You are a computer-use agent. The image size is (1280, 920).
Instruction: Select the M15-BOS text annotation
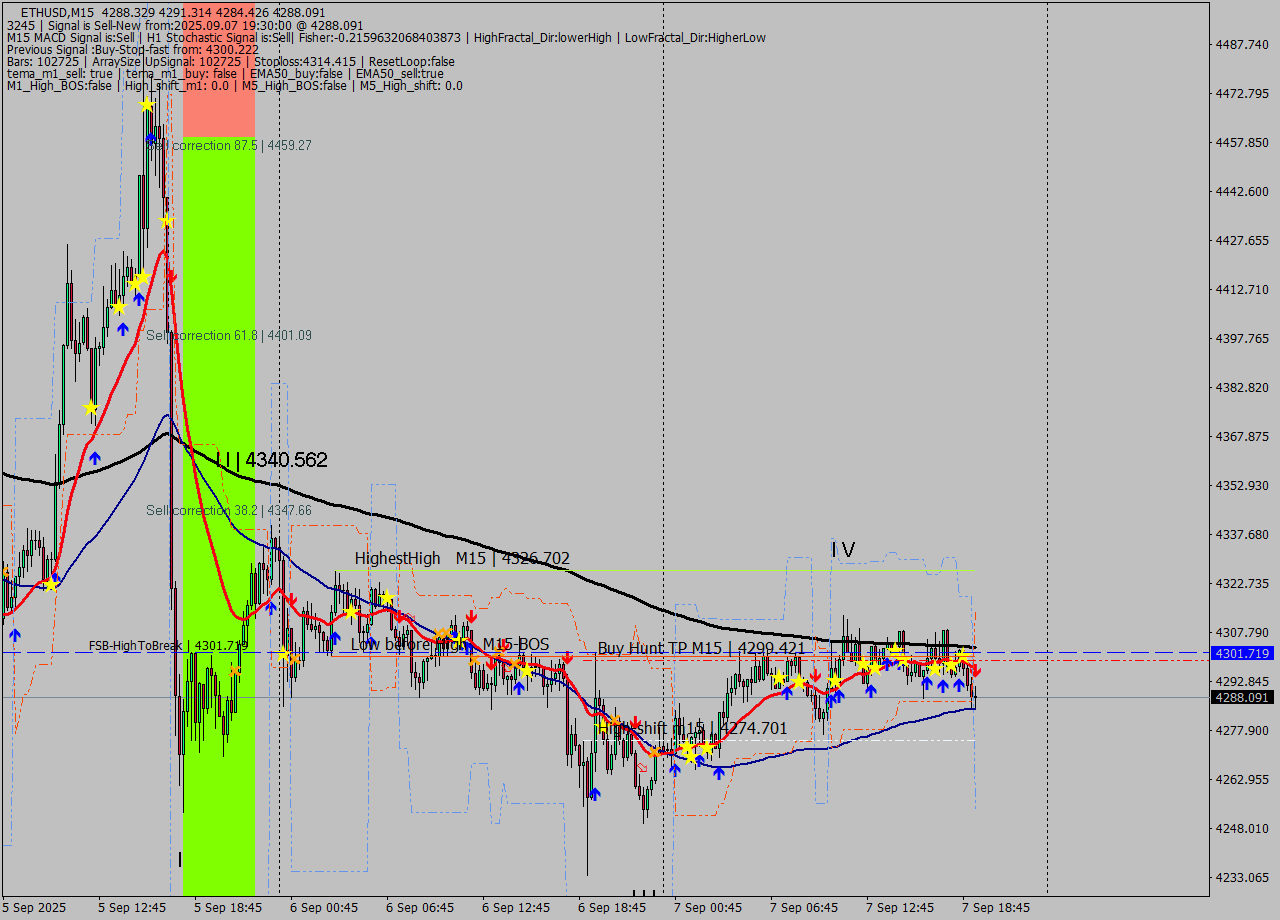click(517, 645)
